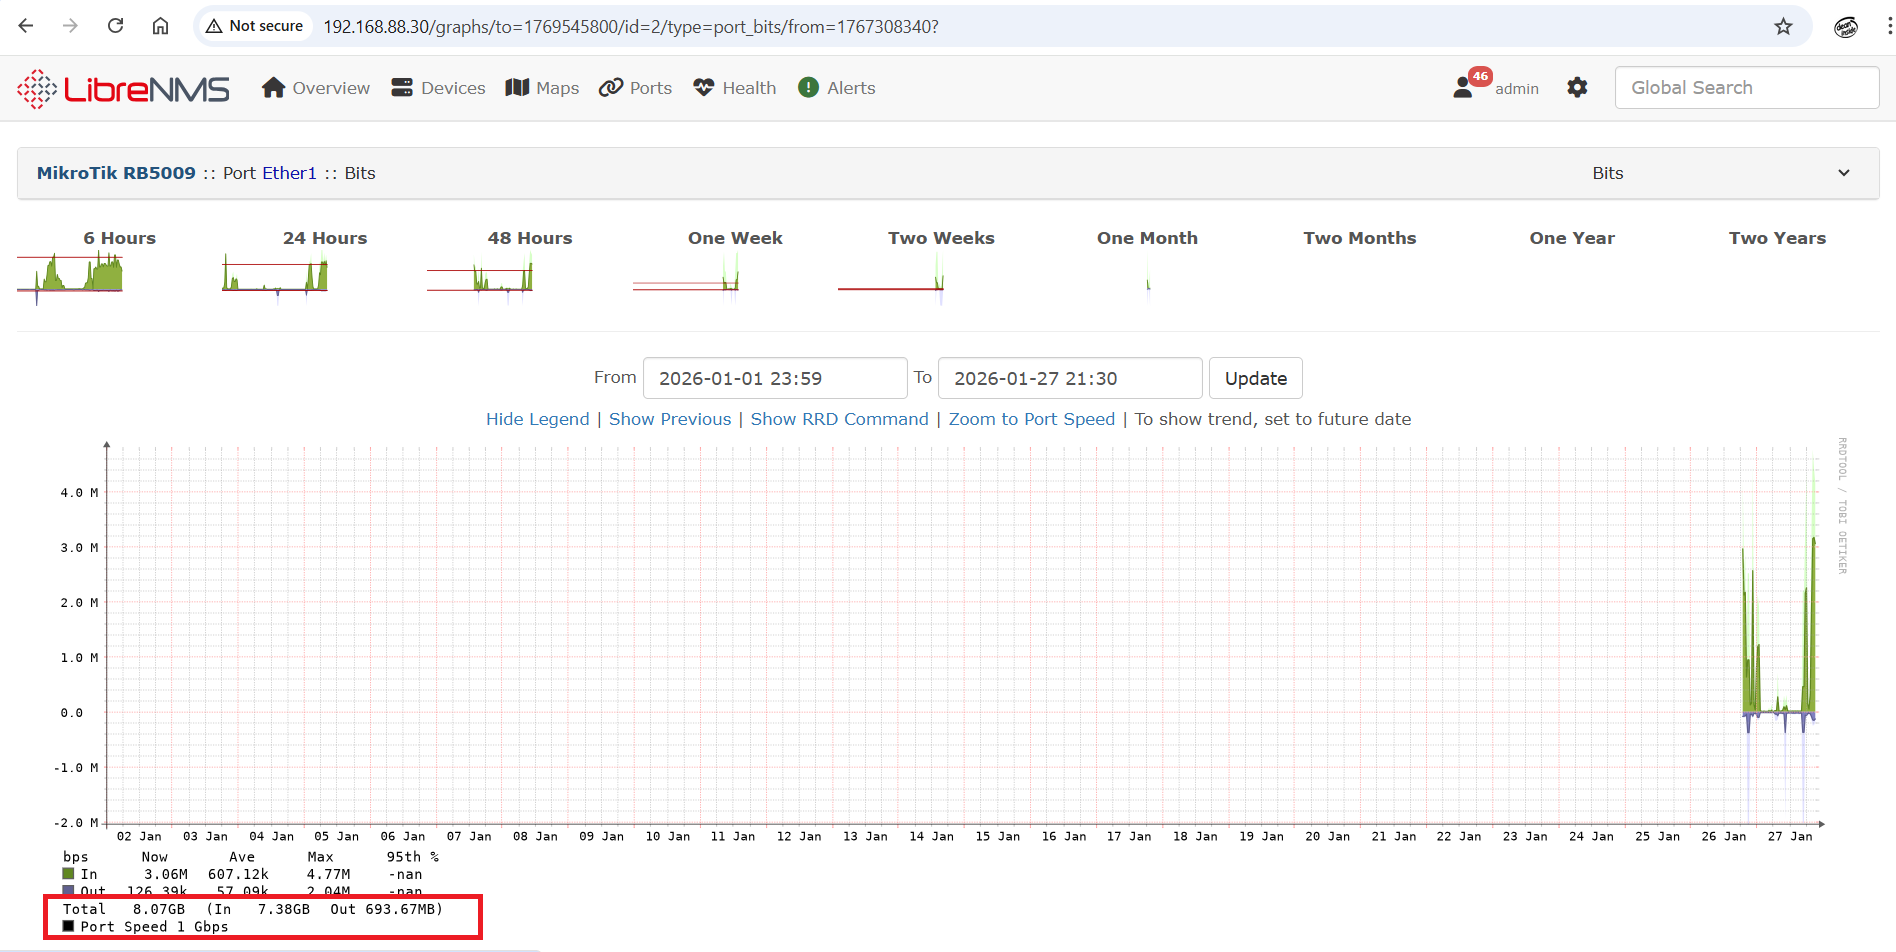Image resolution: width=1896 pixels, height=952 pixels.
Task: Click the Two Years time range label
Action: tap(1777, 238)
